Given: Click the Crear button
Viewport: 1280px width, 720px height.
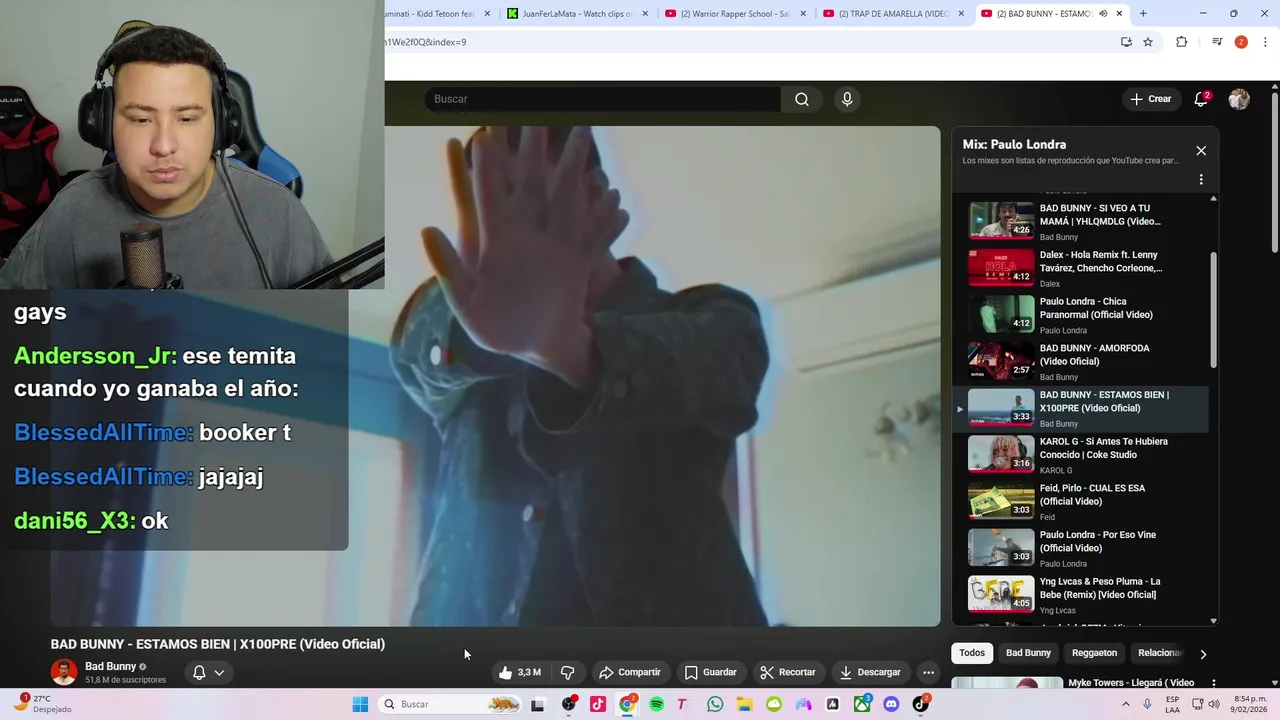Looking at the screenshot, I should 1150,99.
